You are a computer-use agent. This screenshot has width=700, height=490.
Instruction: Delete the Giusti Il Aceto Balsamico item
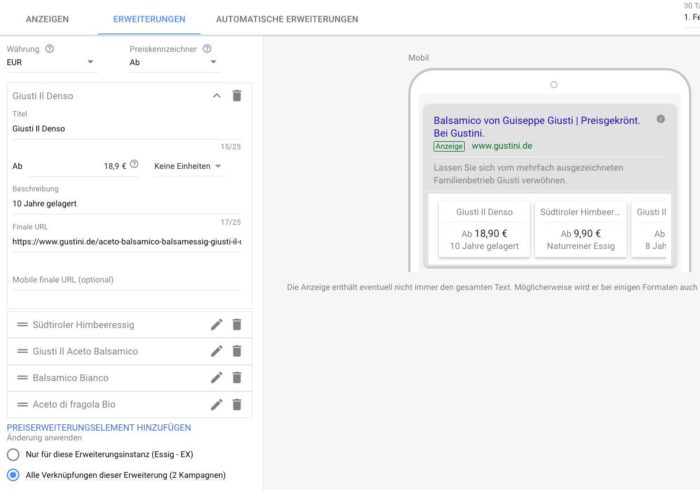tap(237, 351)
